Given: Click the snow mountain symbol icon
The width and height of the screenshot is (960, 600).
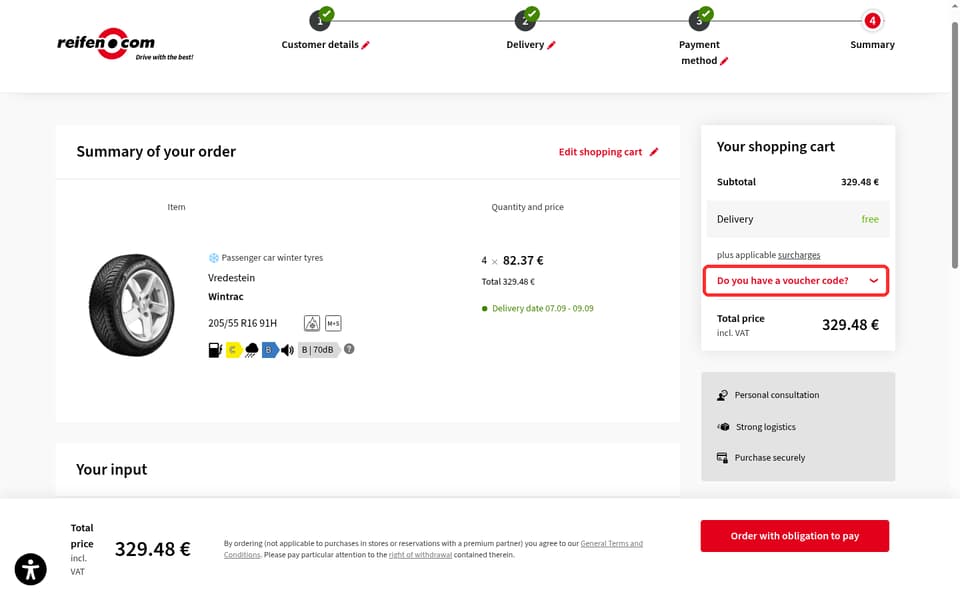Looking at the screenshot, I should click(x=312, y=323).
